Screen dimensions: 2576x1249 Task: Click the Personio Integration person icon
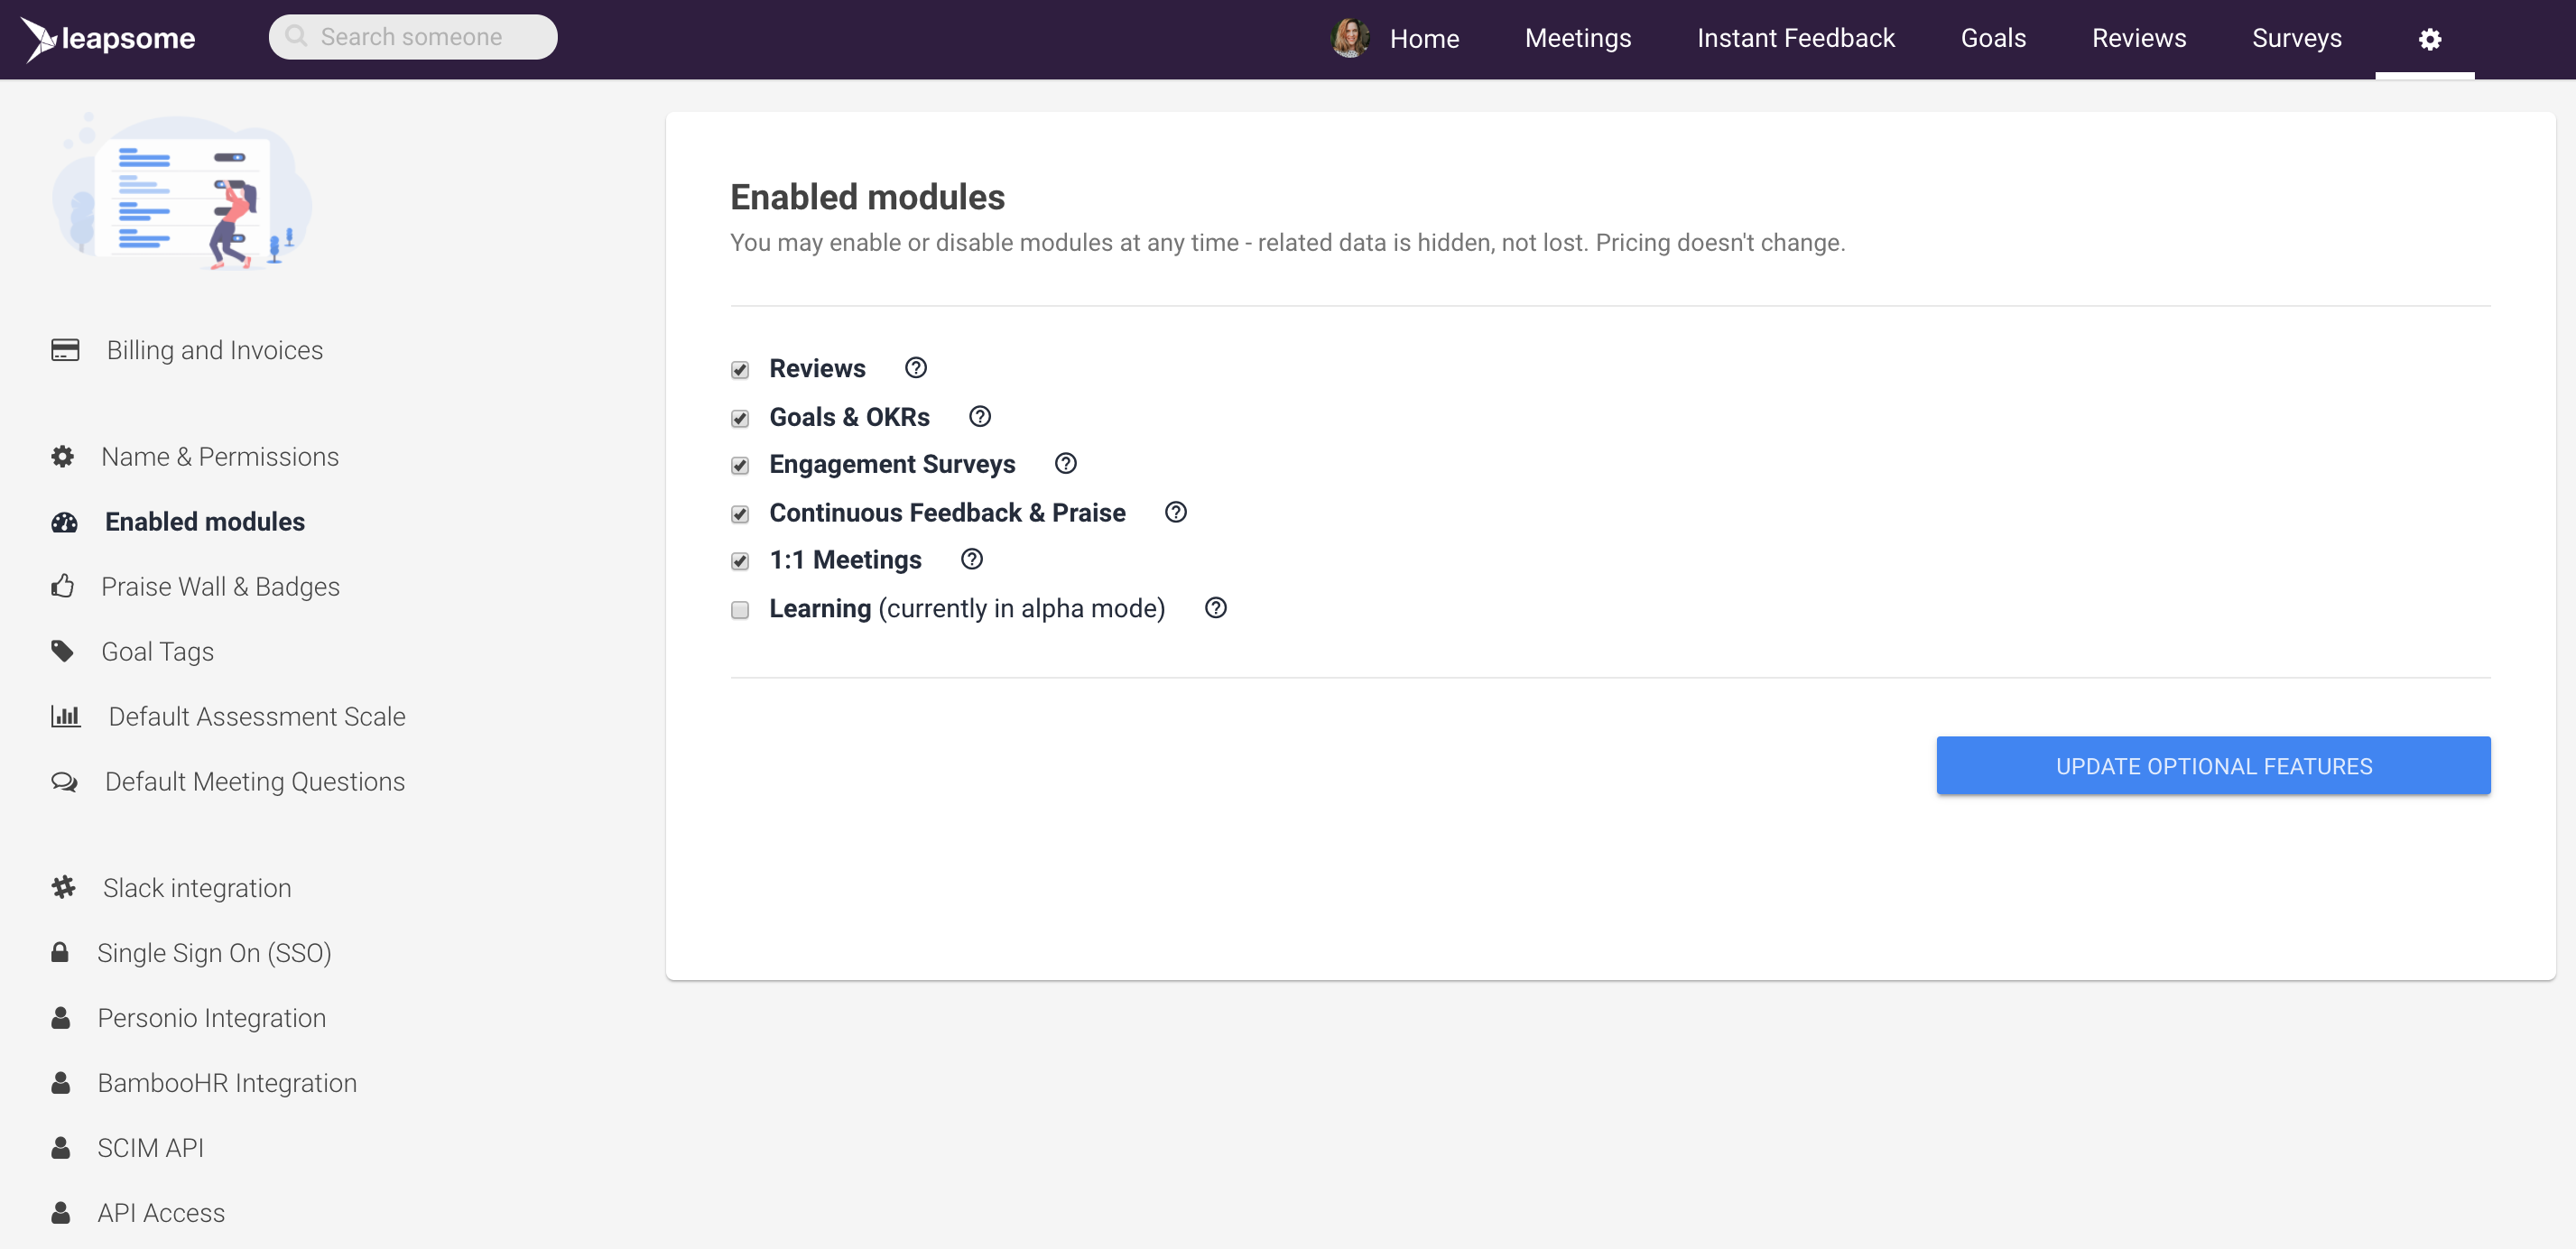tap(60, 1017)
